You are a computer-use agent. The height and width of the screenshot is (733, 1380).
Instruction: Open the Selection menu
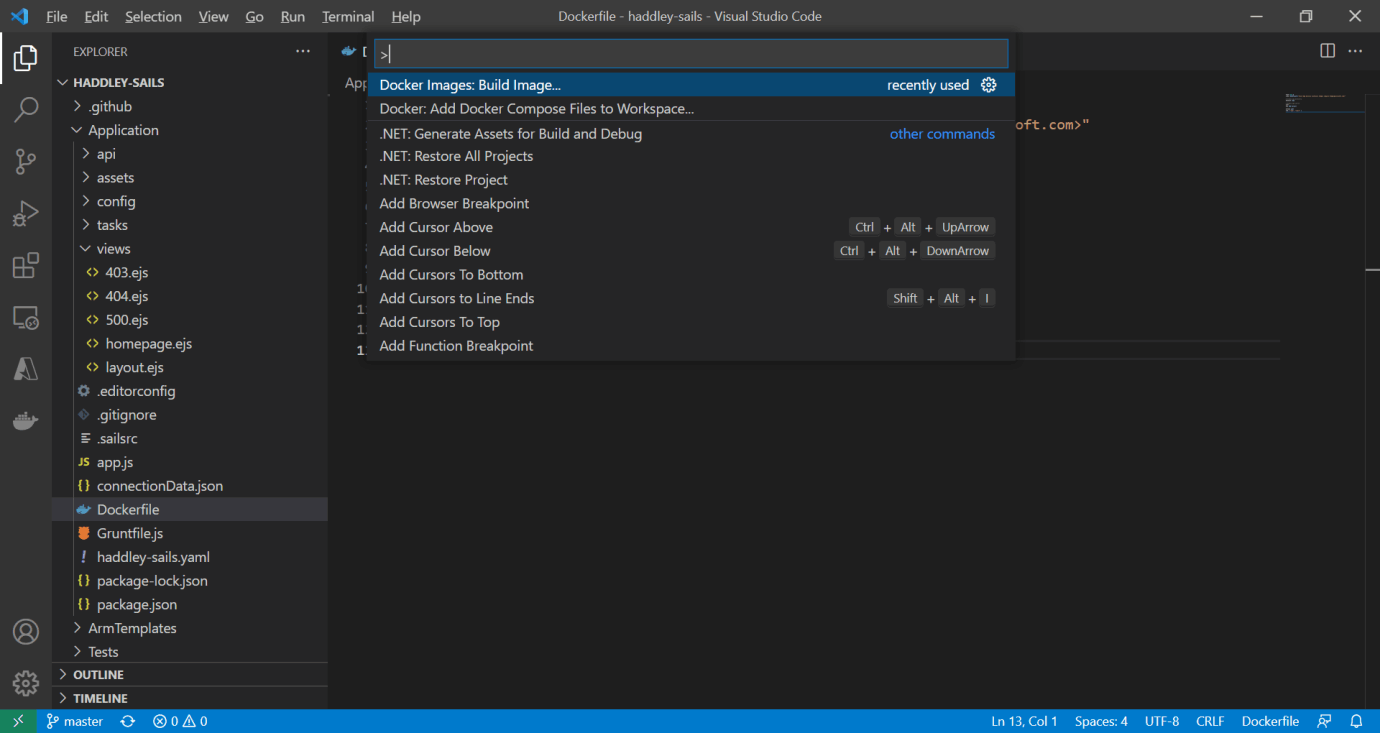pyautogui.click(x=153, y=16)
